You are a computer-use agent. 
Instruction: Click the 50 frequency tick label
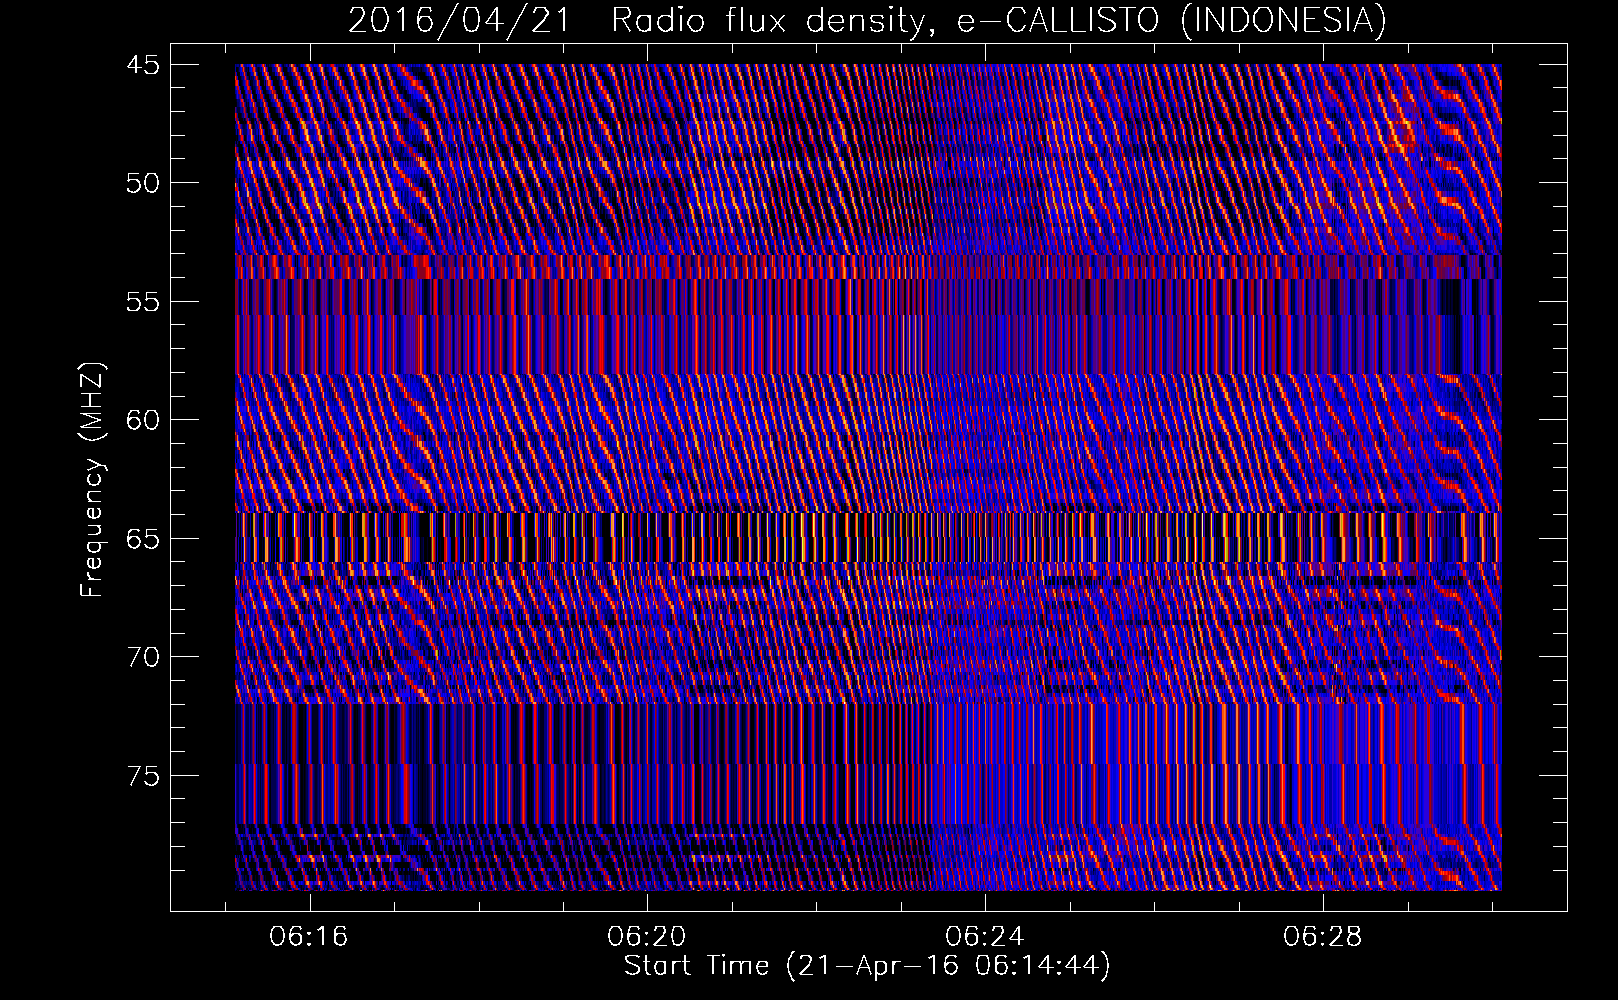(142, 183)
